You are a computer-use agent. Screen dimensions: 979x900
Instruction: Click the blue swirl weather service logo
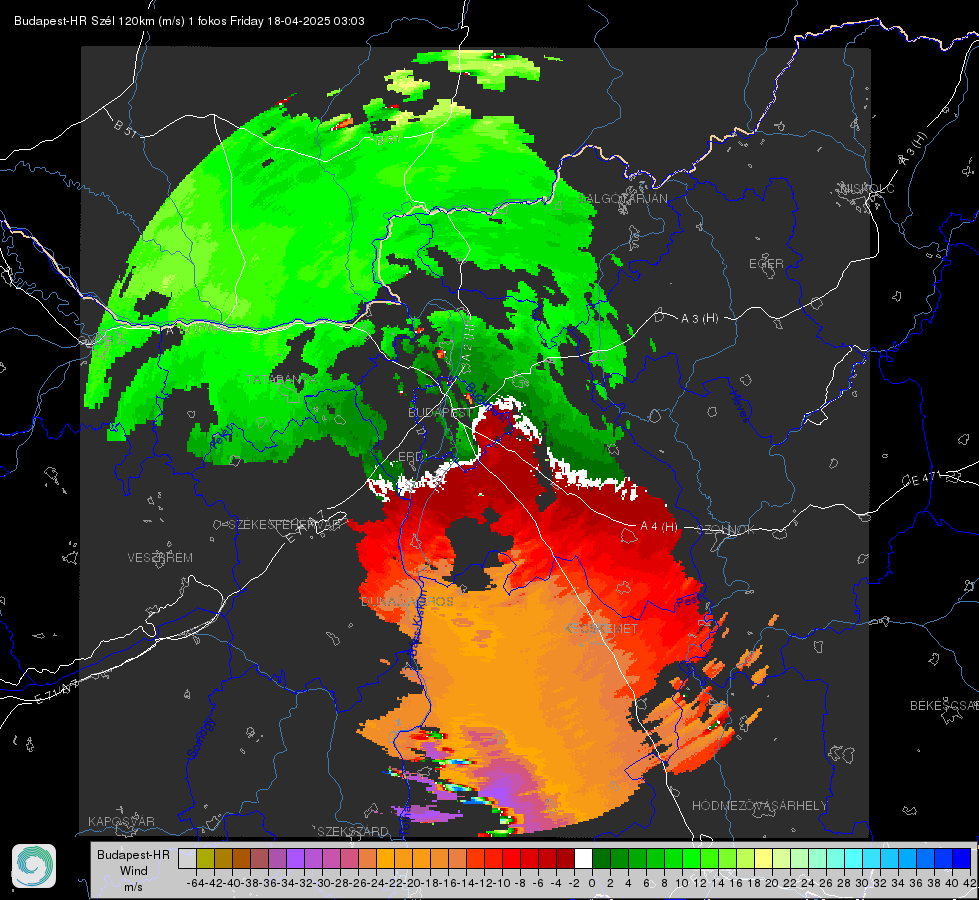click(34, 866)
